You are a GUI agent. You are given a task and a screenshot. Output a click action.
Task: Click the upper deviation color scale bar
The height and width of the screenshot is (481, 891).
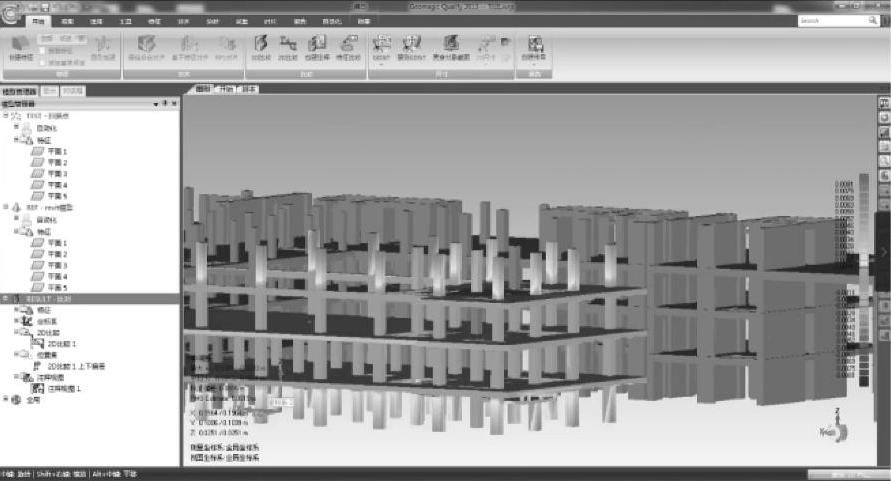[864, 215]
